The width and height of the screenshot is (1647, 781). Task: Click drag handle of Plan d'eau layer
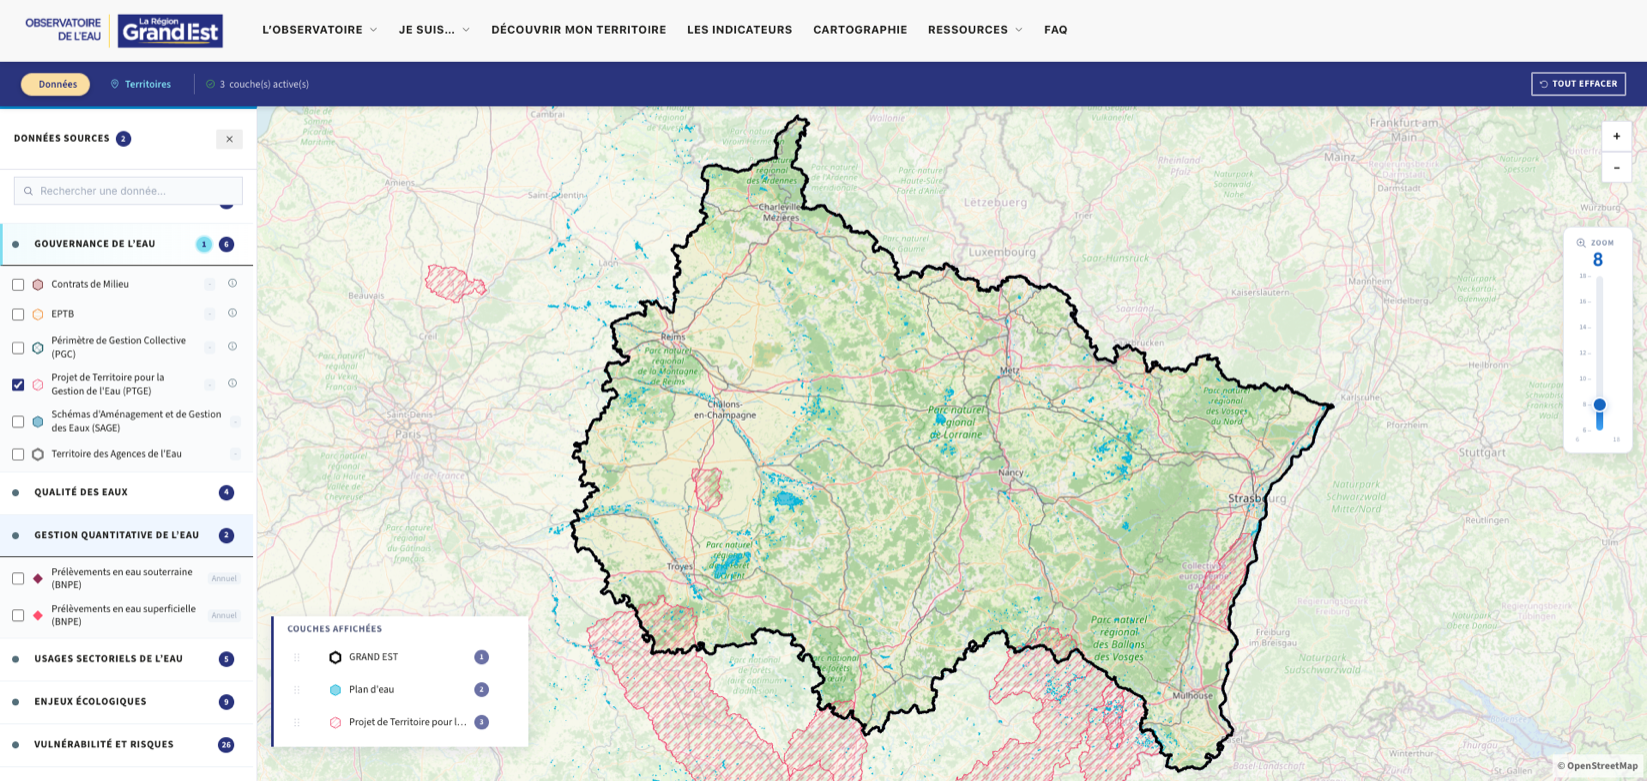pos(297,690)
